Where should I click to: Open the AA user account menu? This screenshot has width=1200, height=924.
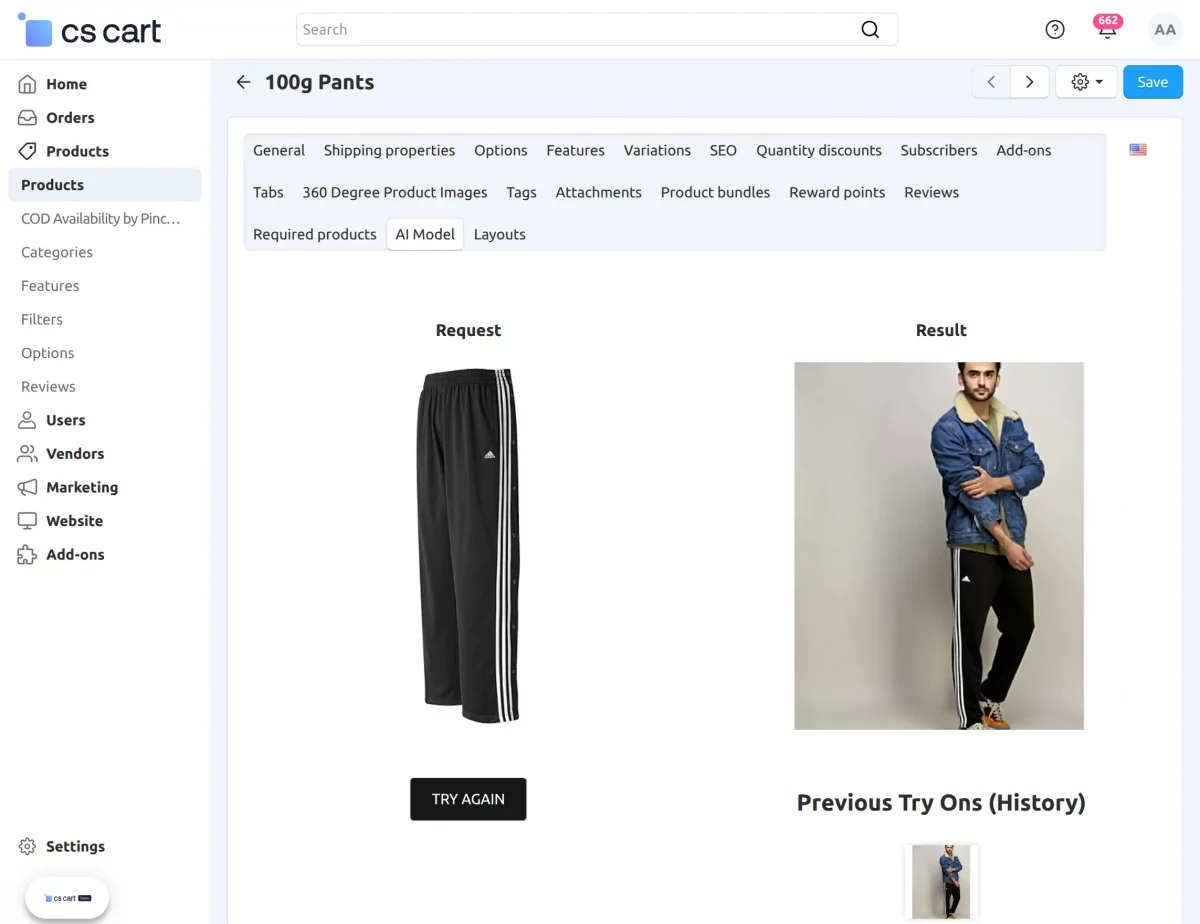click(x=1164, y=29)
